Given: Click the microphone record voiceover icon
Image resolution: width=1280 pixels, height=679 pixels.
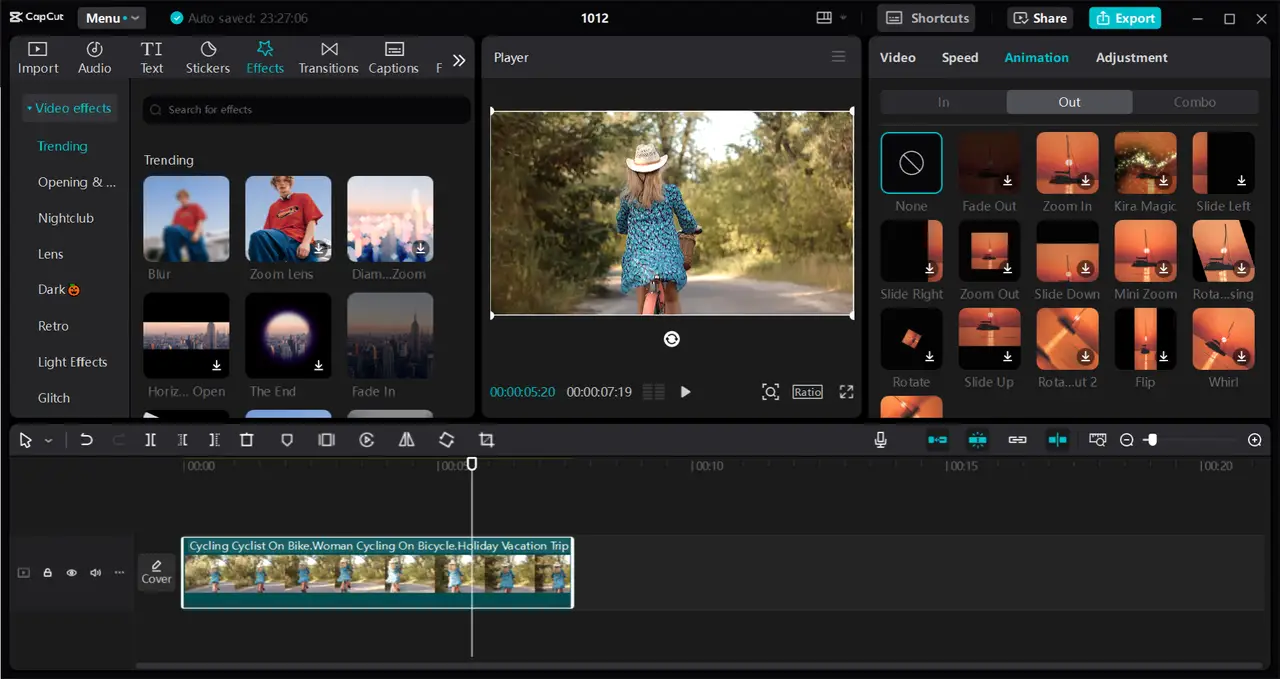Looking at the screenshot, I should pyautogui.click(x=880, y=440).
